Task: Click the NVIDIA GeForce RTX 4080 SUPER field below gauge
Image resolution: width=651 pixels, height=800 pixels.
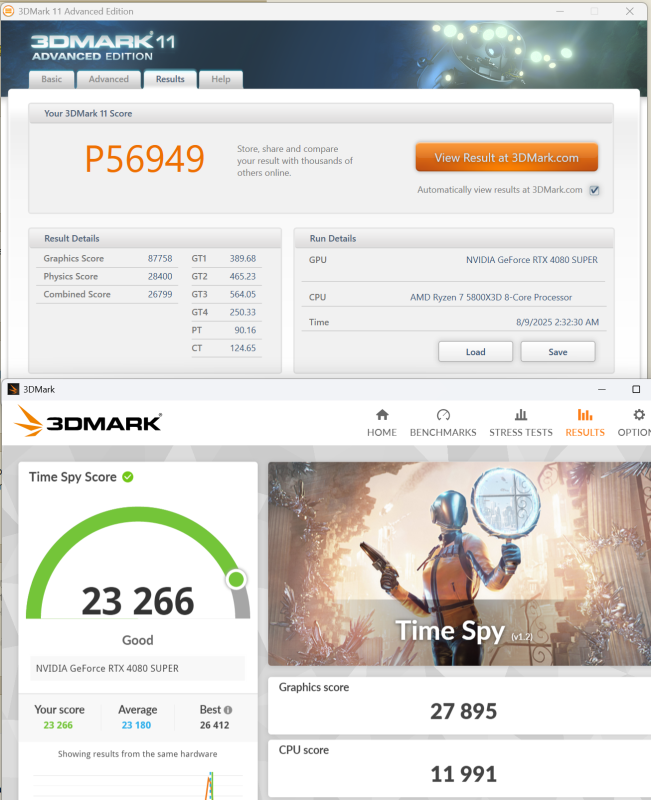Action: [x=138, y=668]
